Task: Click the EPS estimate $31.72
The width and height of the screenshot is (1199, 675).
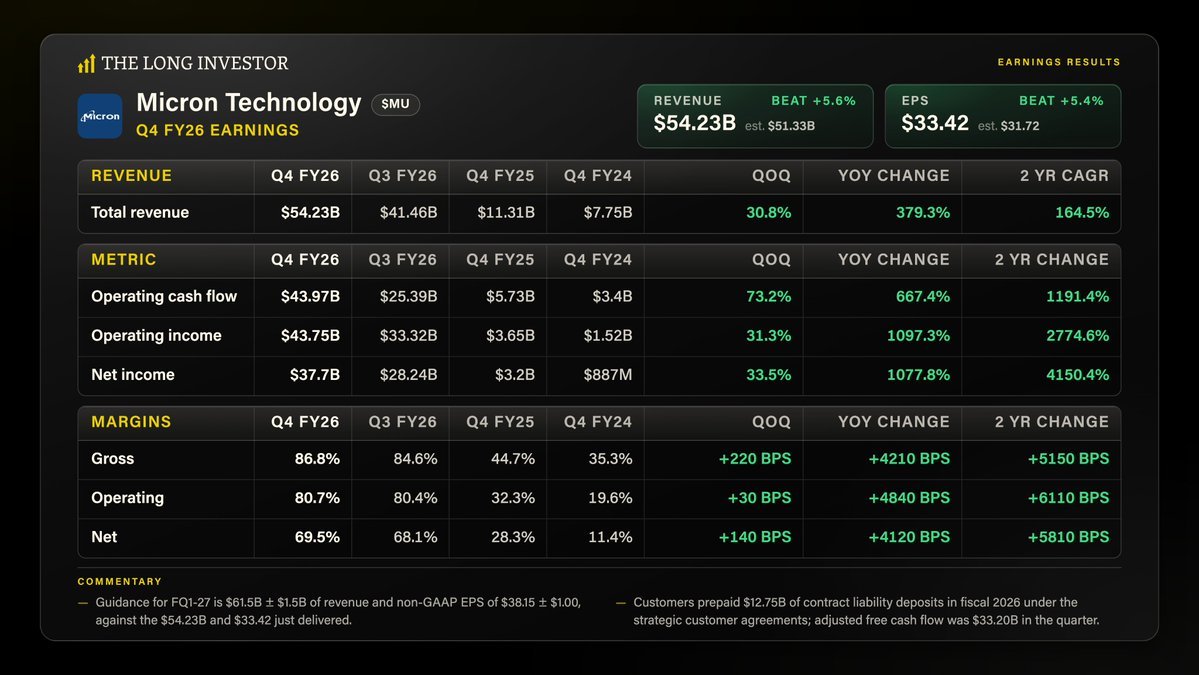Action: click(1019, 126)
